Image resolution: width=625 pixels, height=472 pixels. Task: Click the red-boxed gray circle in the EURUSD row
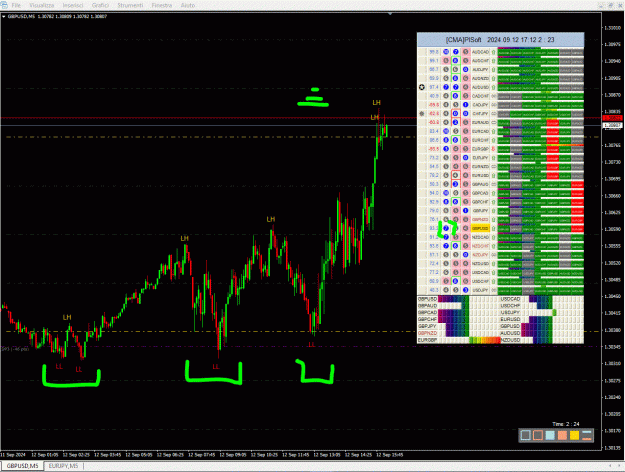[x=456, y=175]
